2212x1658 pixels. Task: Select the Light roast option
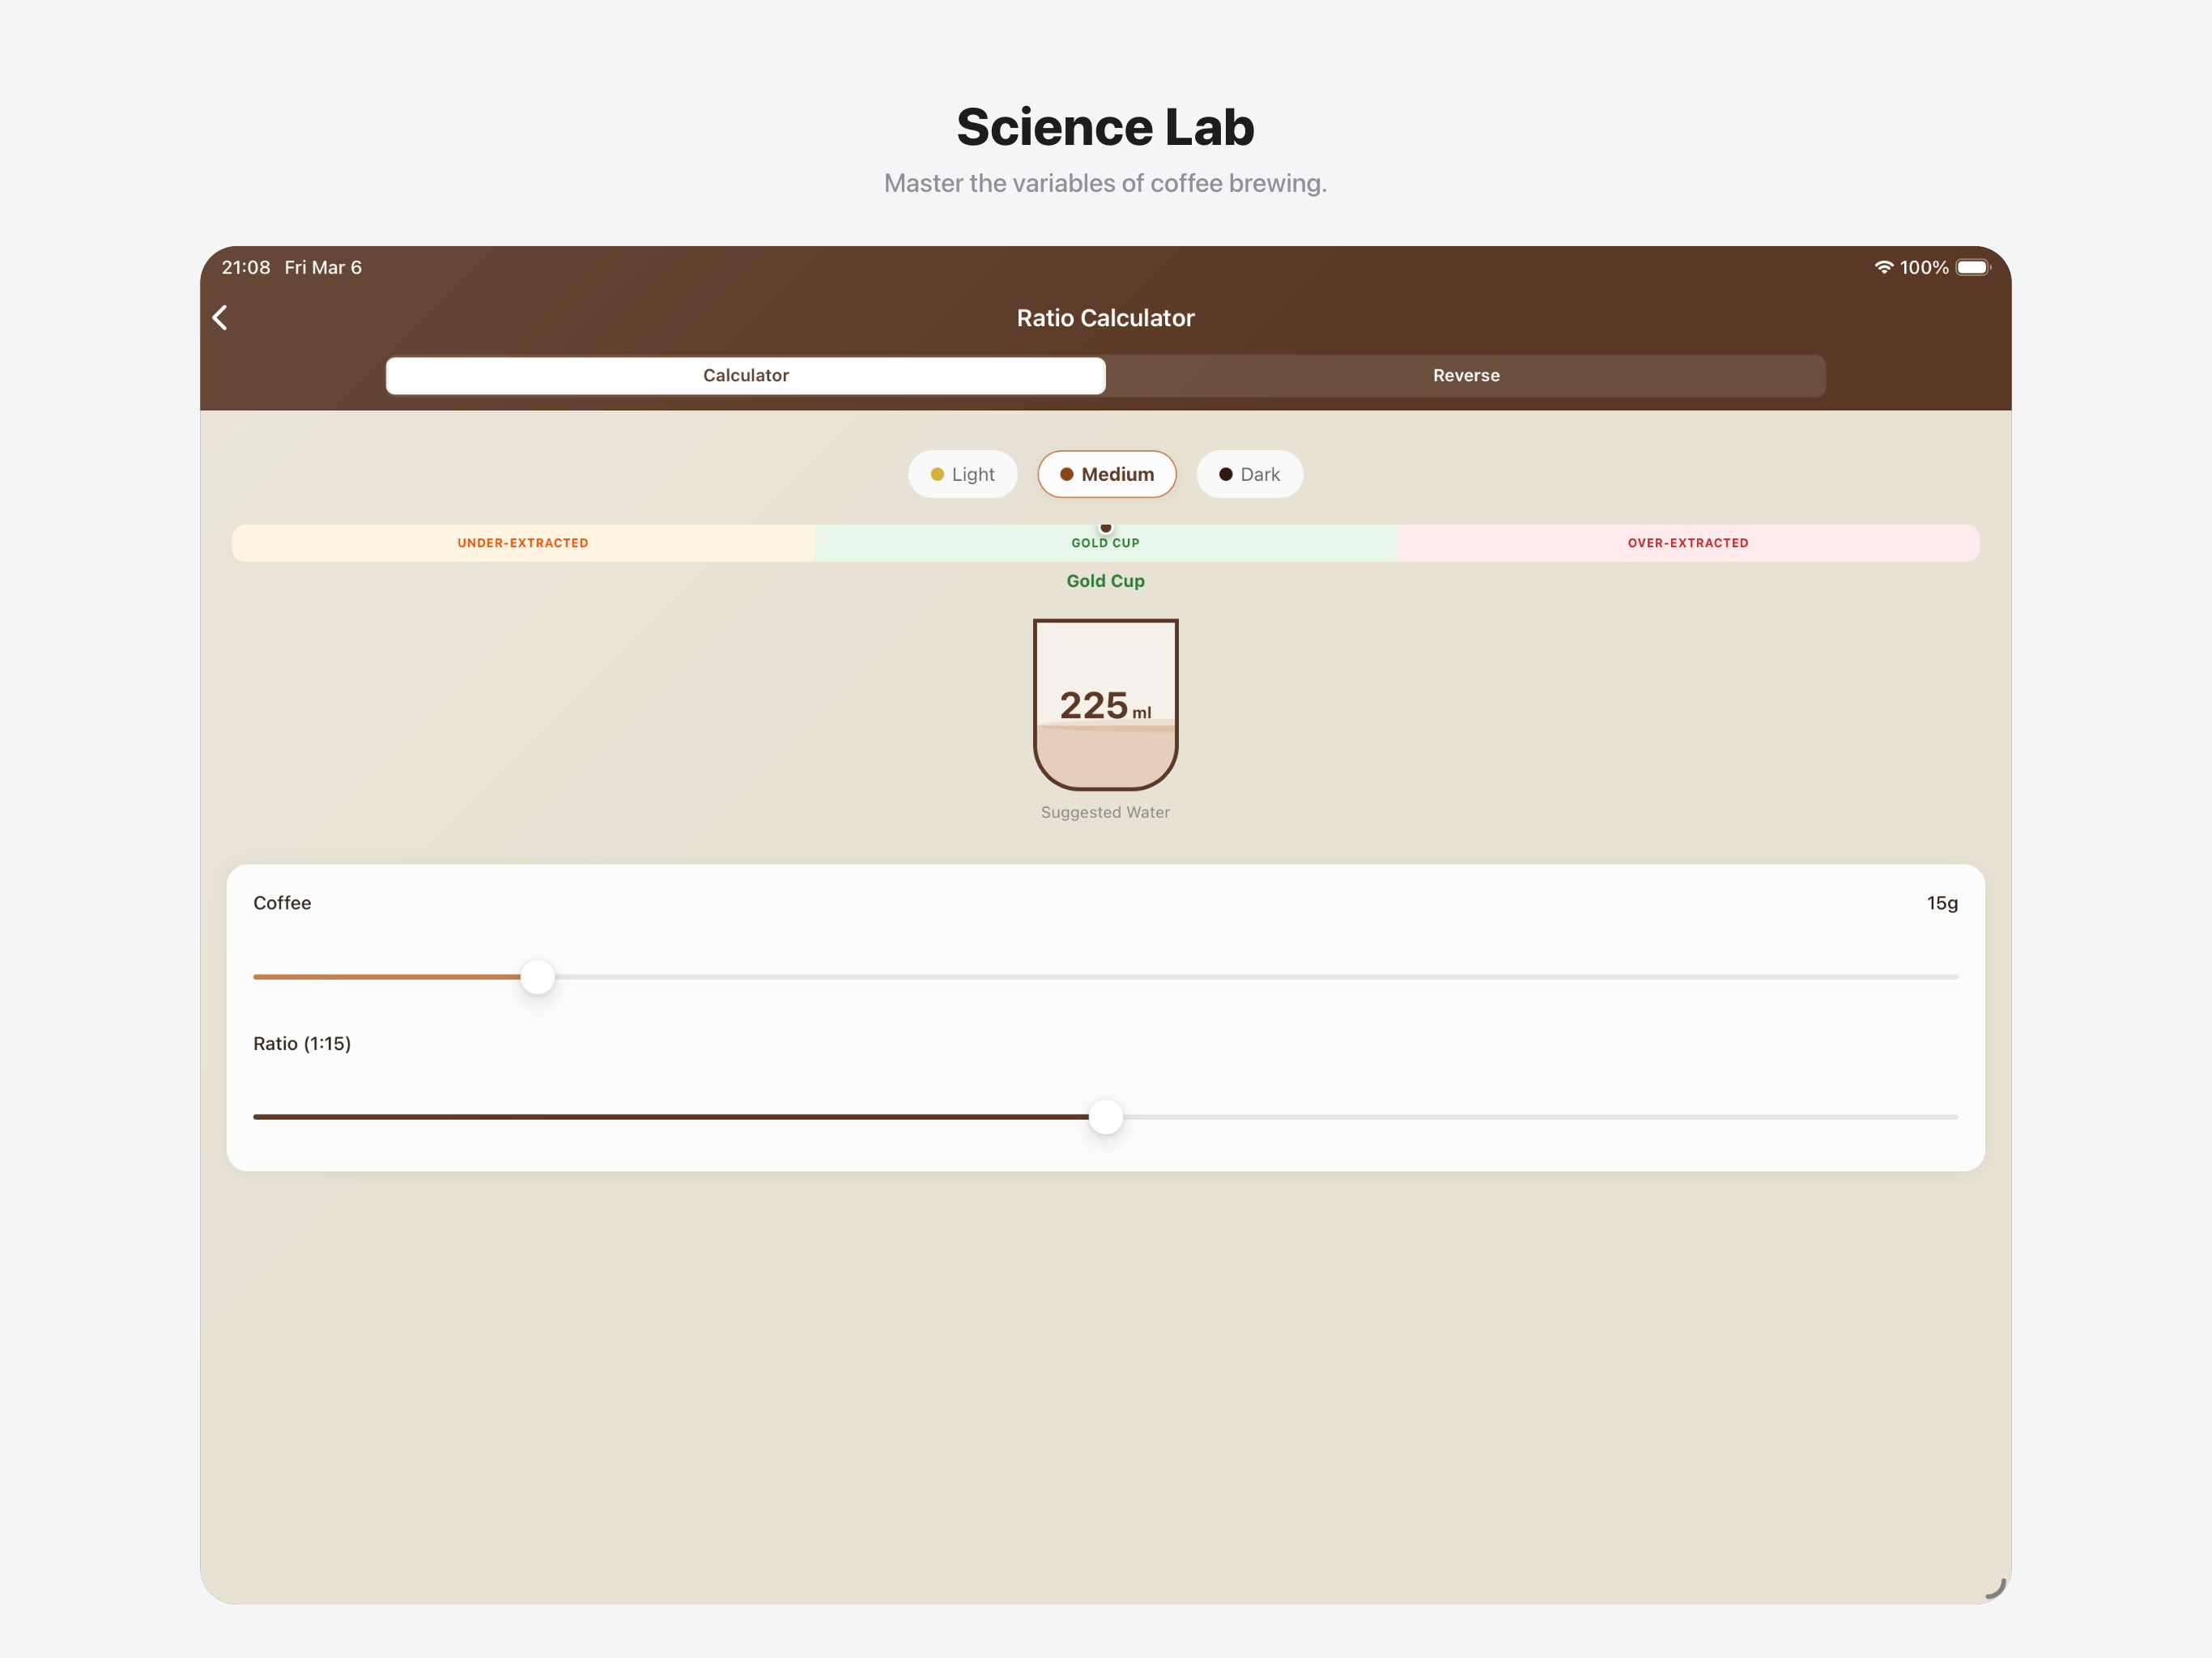tap(962, 474)
